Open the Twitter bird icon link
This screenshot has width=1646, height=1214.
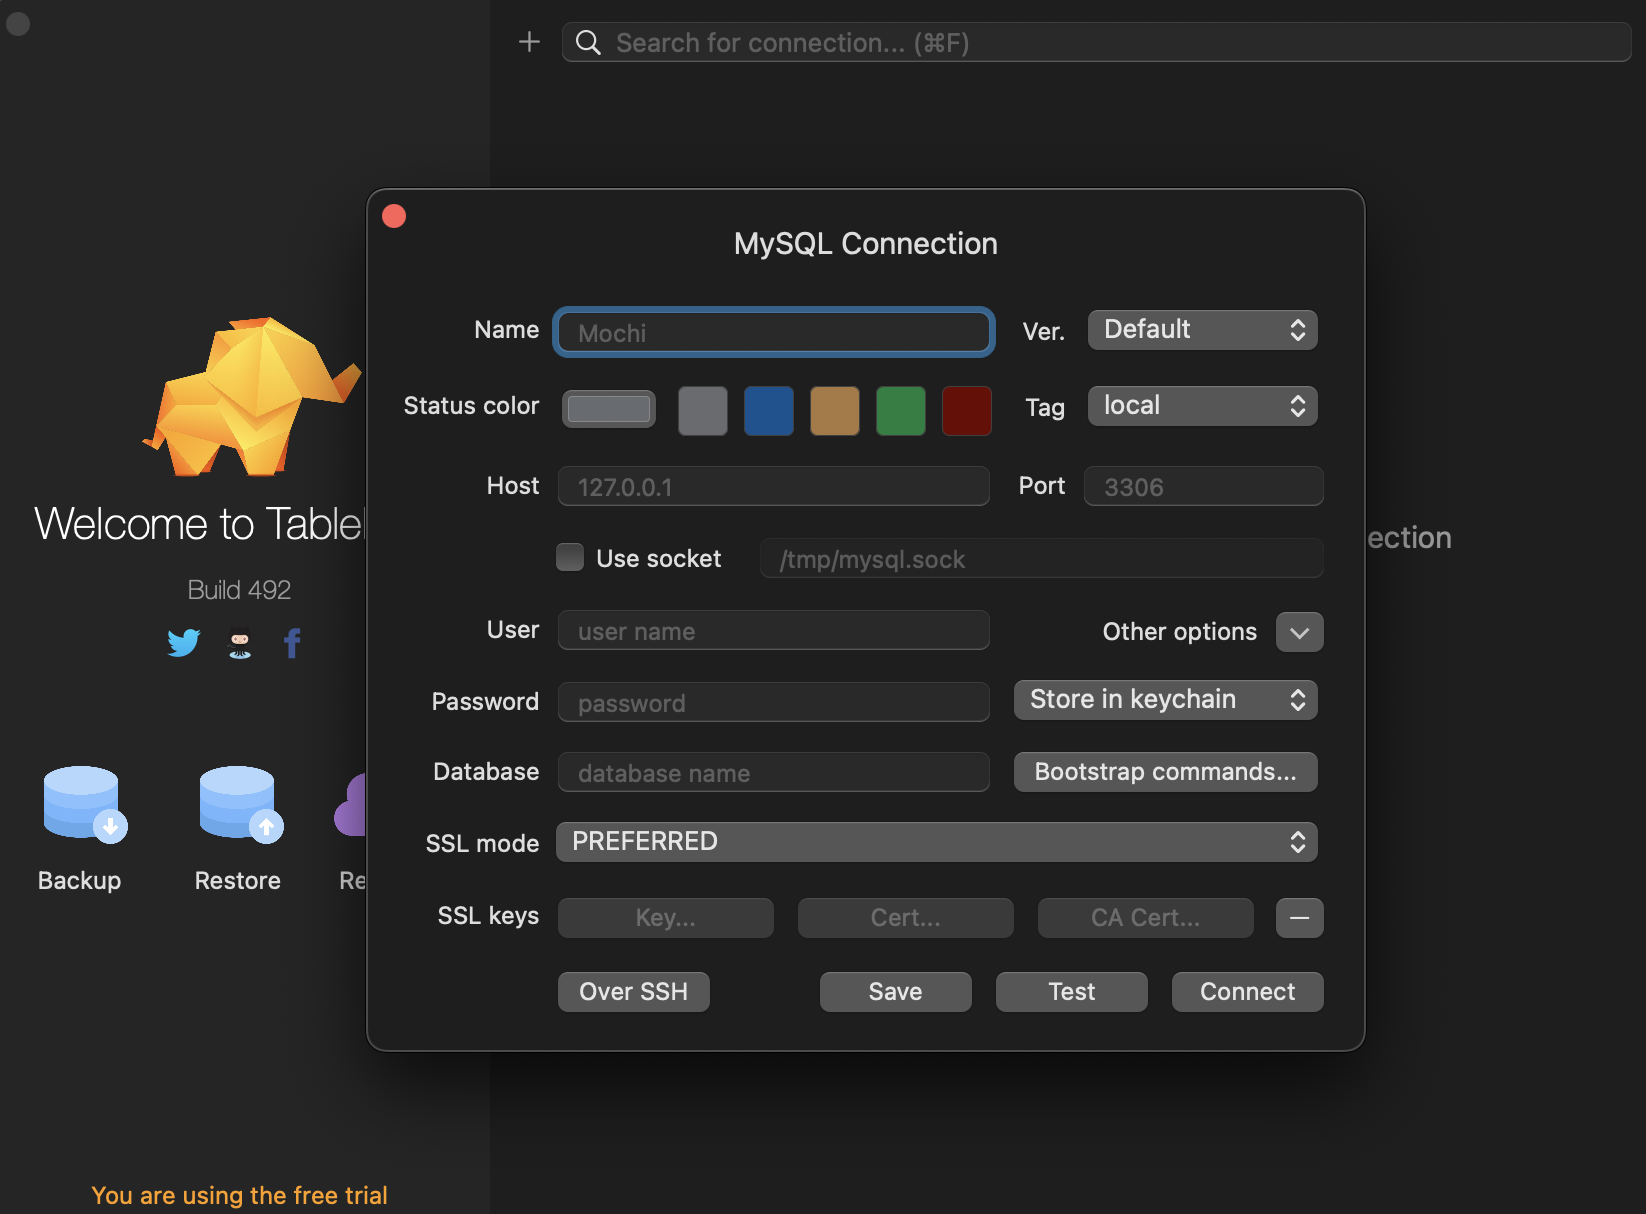(x=184, y=642)
